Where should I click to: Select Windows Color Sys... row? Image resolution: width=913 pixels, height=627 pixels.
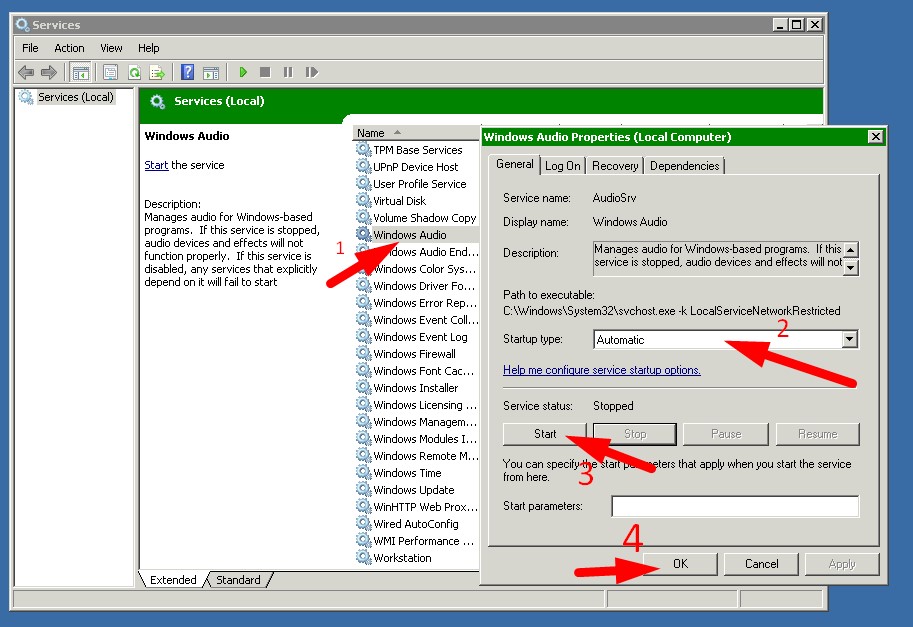pyautogui.click(x=424, y=269)
